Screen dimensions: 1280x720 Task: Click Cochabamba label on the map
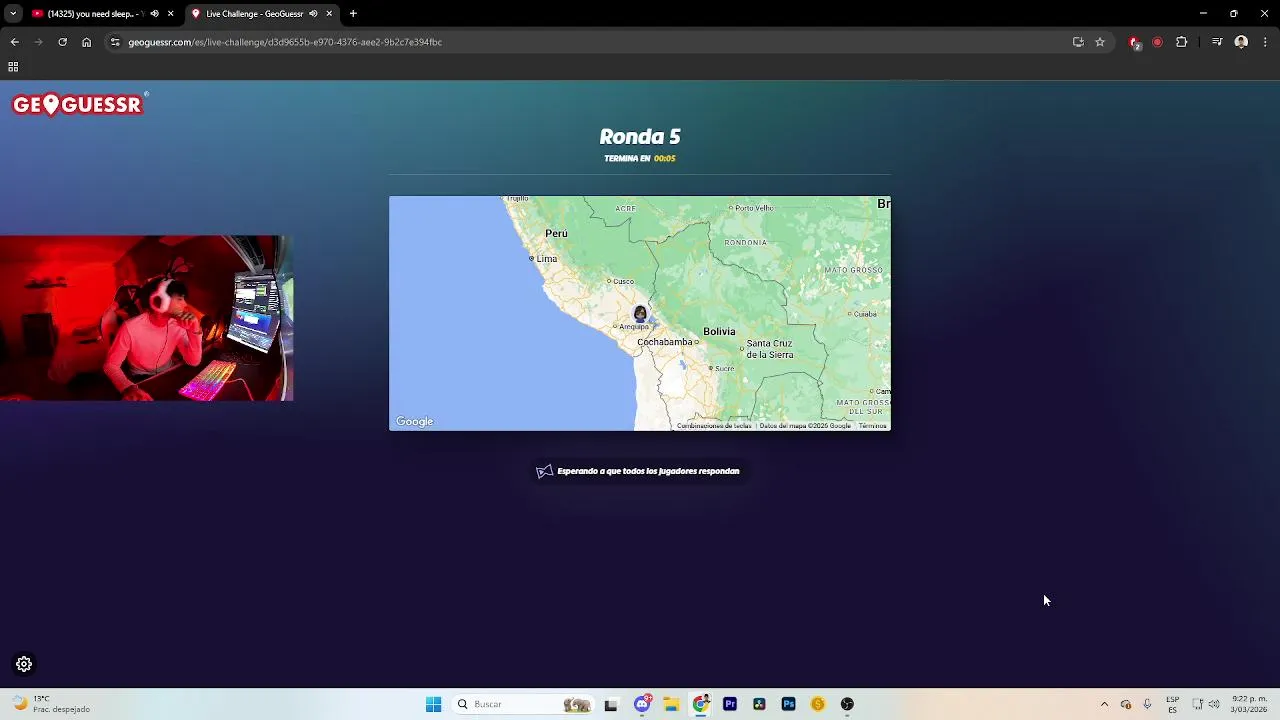665,342
